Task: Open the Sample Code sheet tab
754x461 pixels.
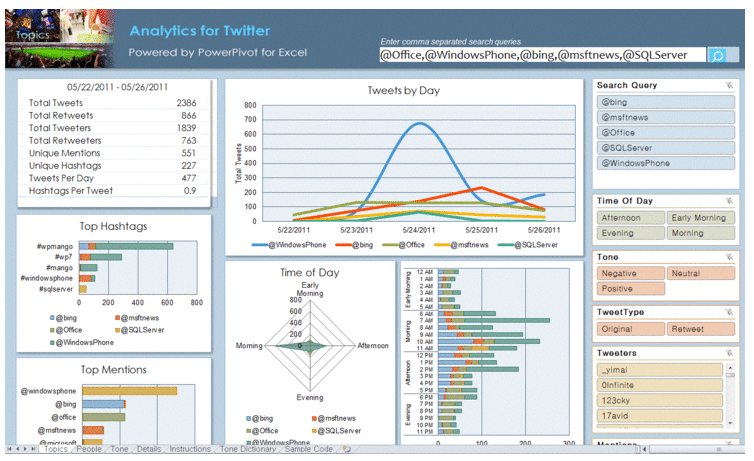Action: click(x=309, y=449)
